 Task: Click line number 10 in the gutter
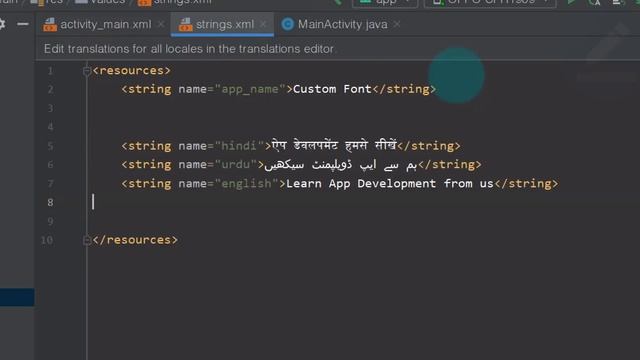(x=47, y=240)
